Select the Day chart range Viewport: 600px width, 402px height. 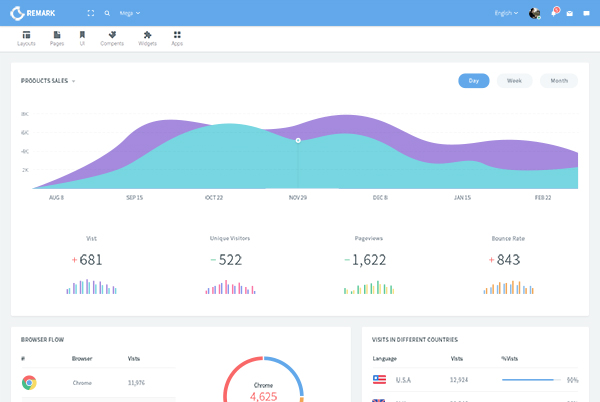click(x=473, y=80)
